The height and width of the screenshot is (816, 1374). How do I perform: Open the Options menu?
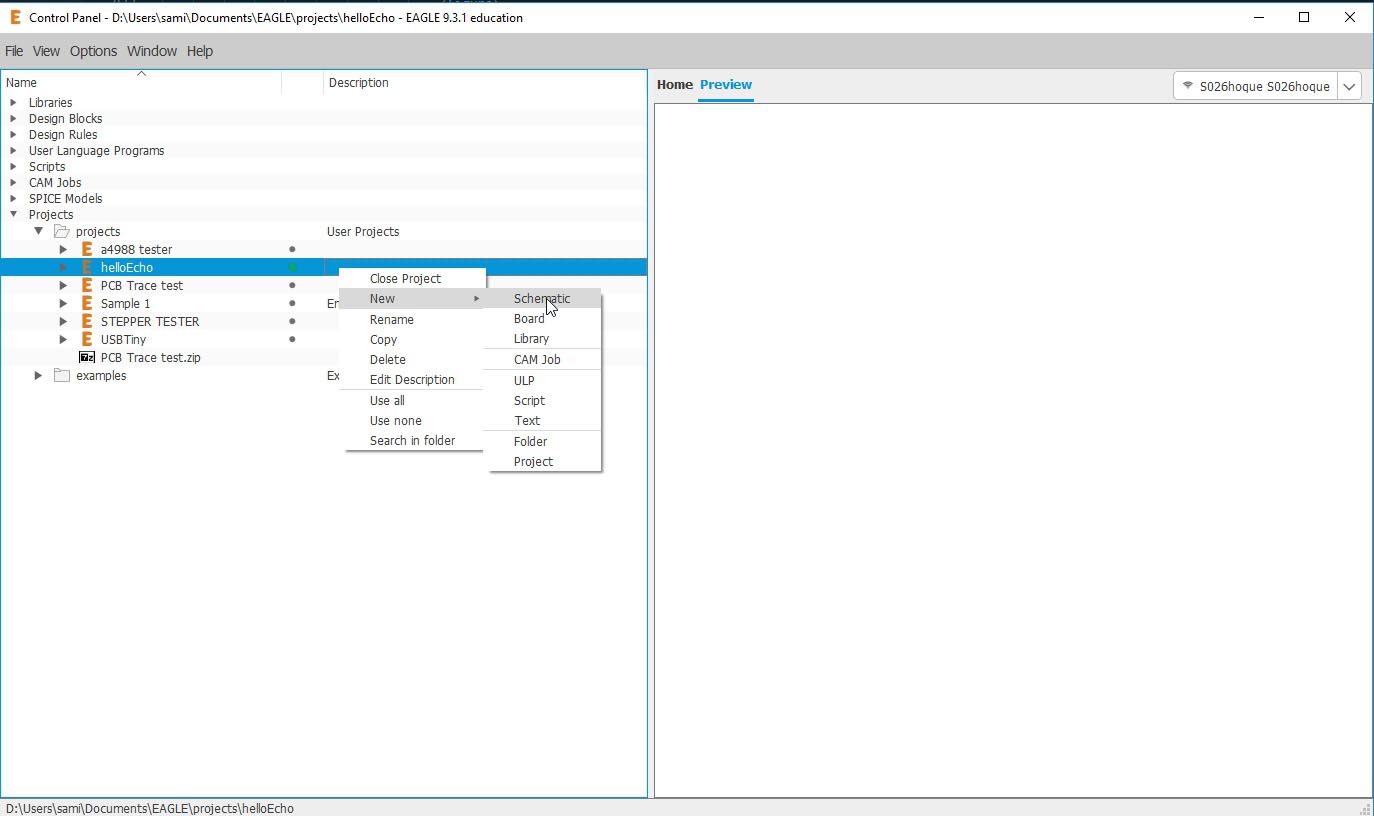click(93, 51)
